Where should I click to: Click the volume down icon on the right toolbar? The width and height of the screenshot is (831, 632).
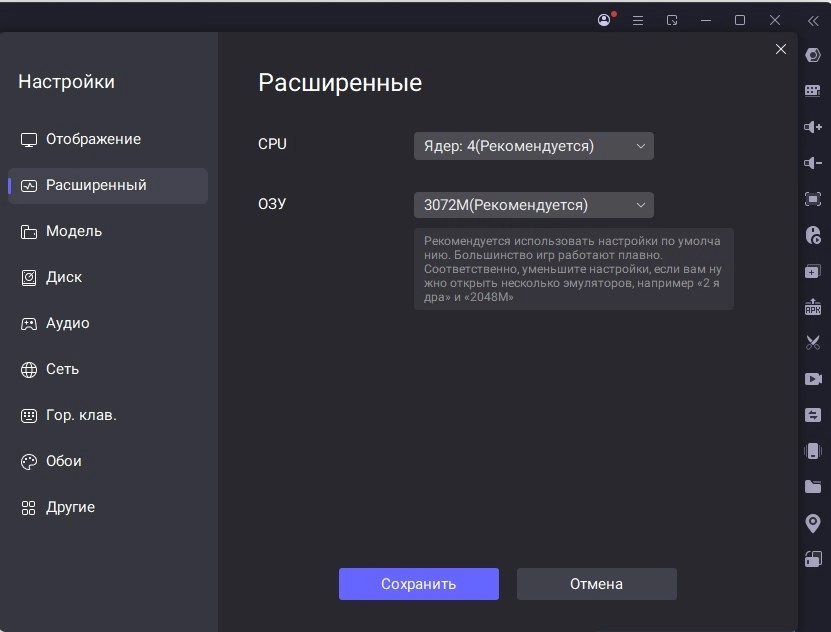(x=812, y=161)
